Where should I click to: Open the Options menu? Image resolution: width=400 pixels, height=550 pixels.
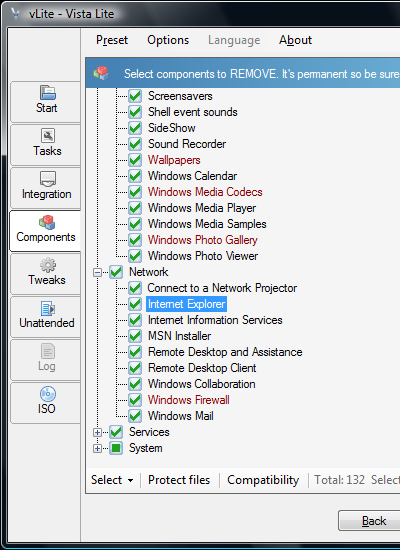168,40
